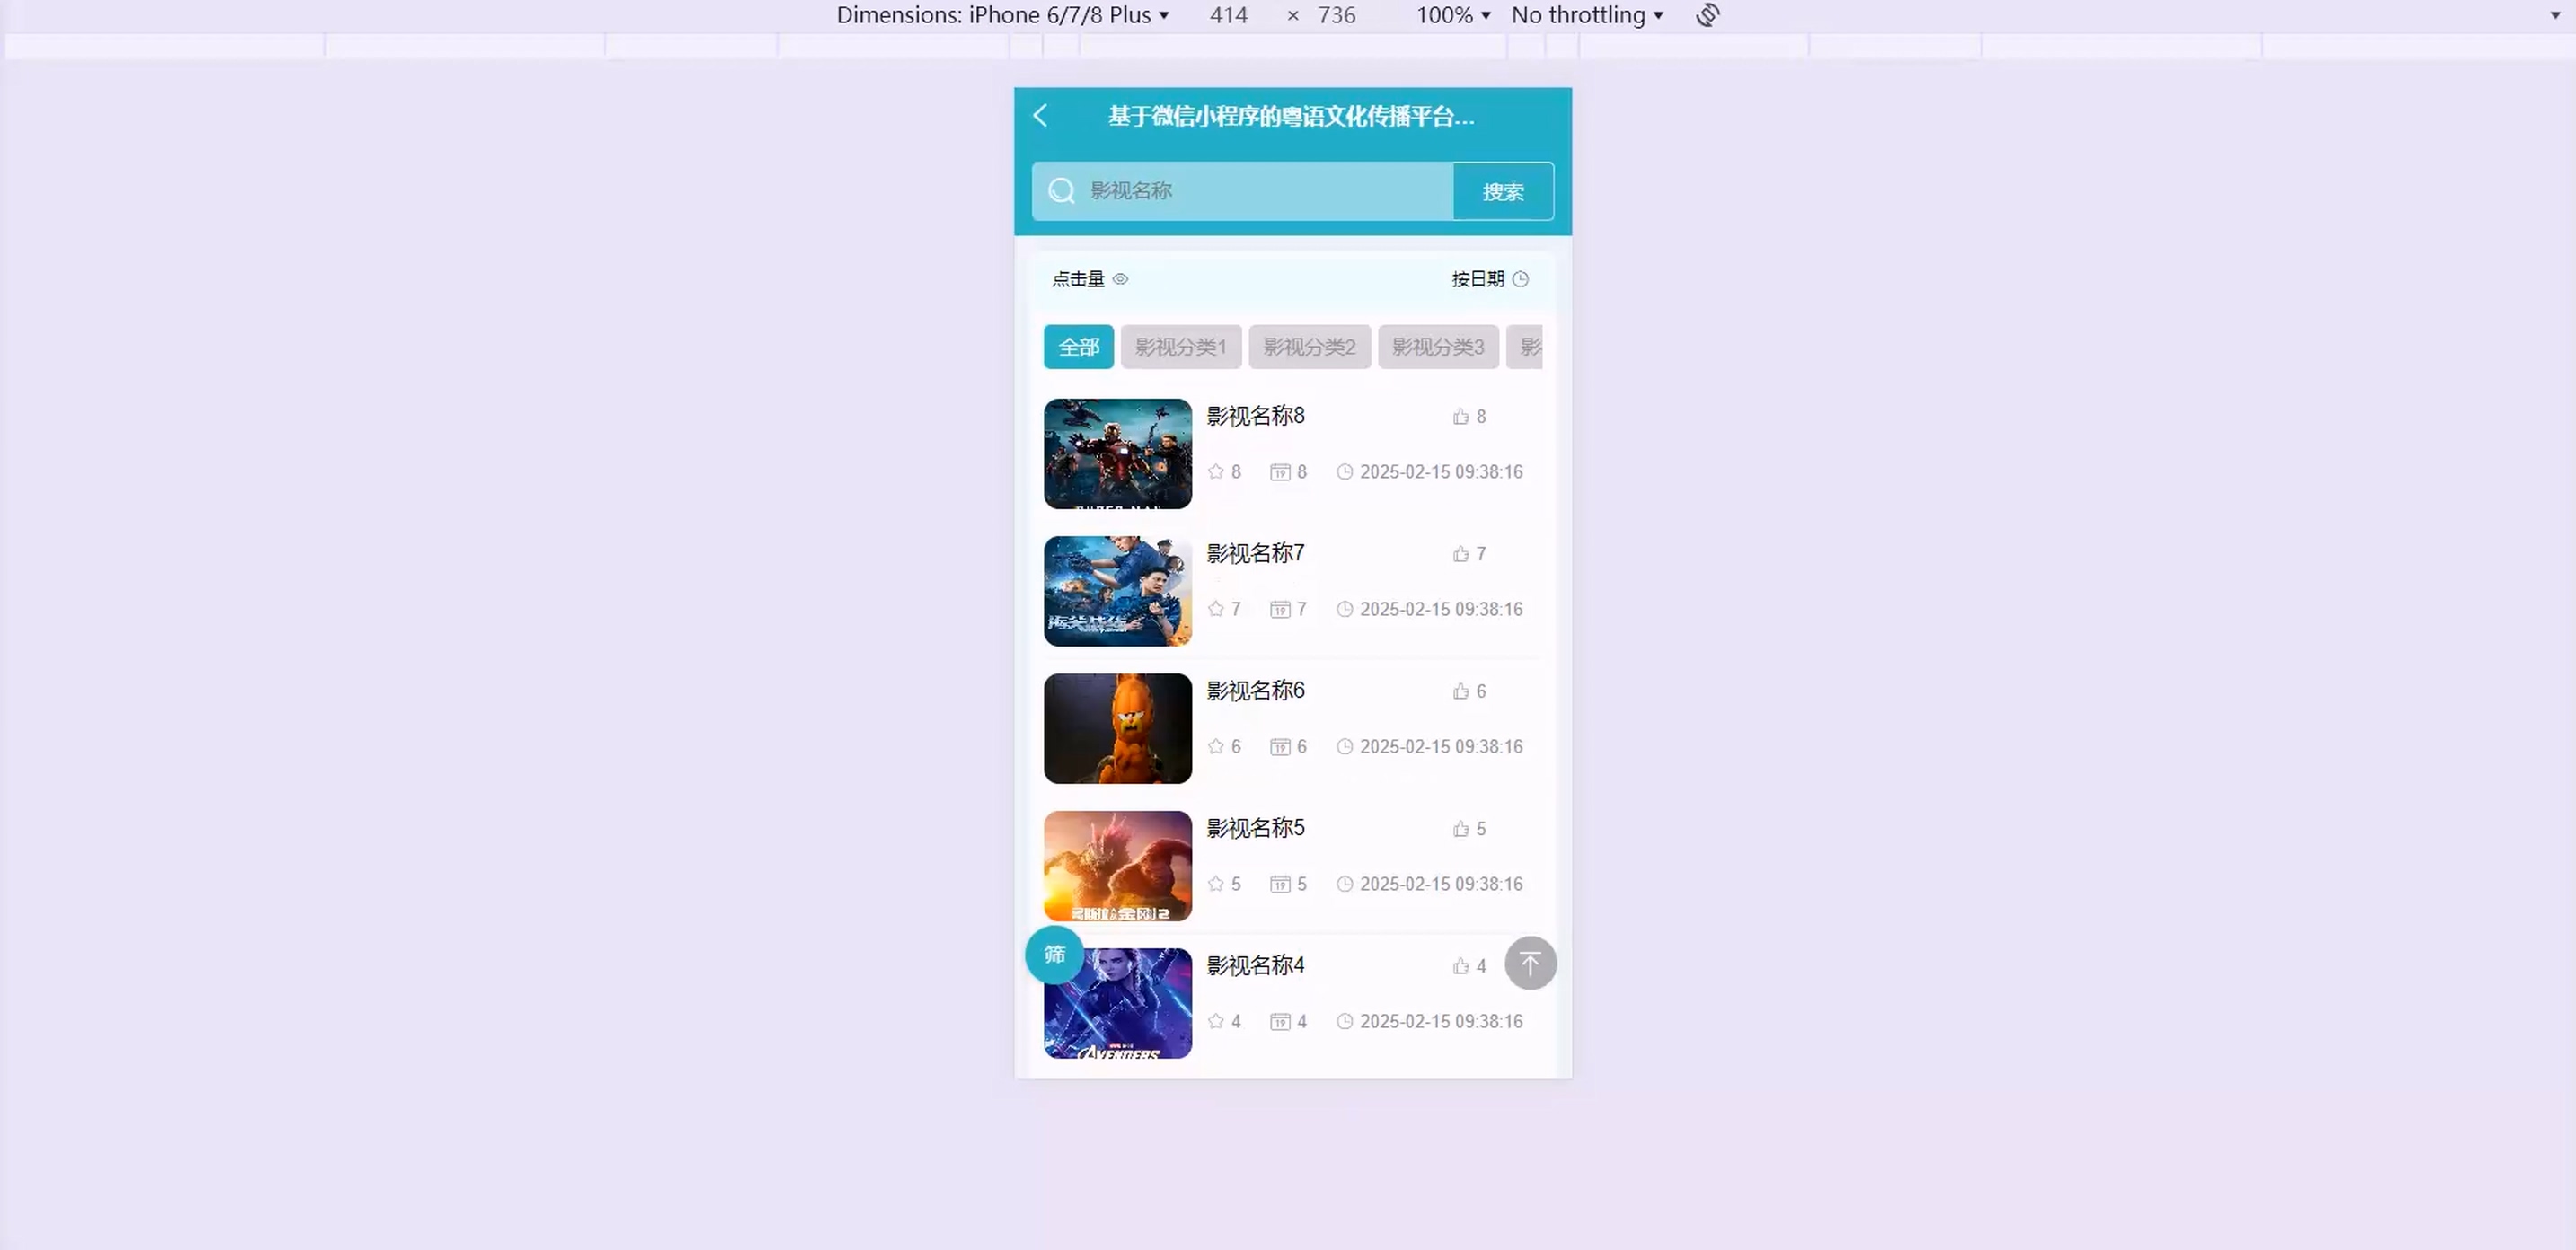Click the scroll-to-top round button
This screenshot has height=1250, width=2576.
pyautogui.click(x=1530, y=963)
